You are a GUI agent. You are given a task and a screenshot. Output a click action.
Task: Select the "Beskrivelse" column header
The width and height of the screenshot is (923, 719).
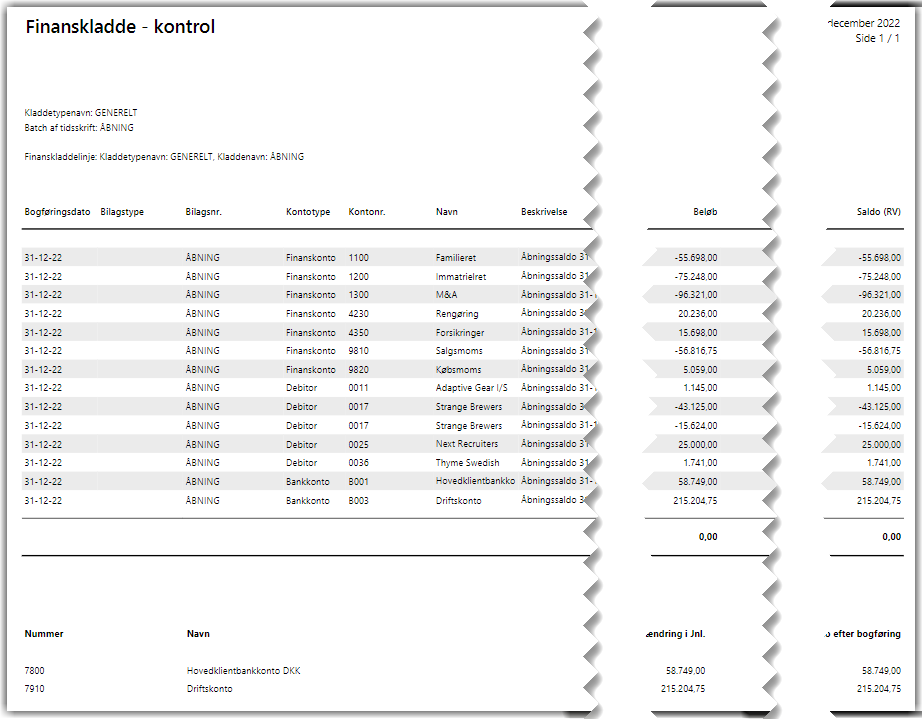(x=544, y=212)
